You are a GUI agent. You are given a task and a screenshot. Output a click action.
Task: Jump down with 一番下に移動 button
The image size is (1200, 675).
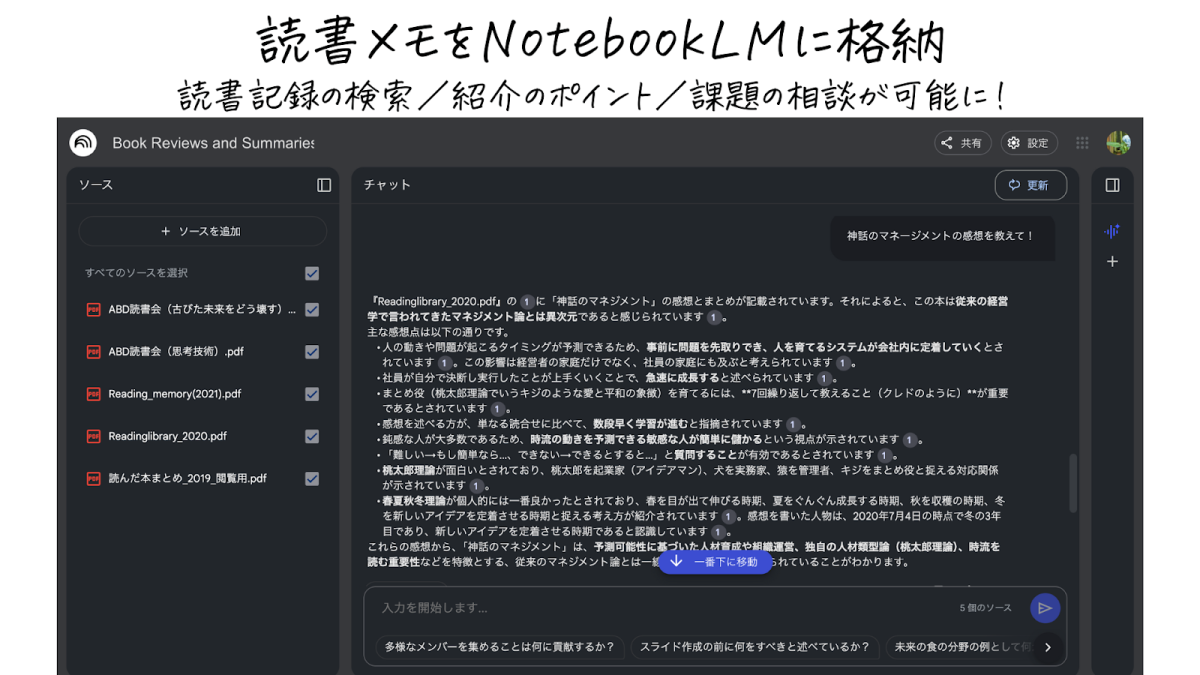[715, 562]
